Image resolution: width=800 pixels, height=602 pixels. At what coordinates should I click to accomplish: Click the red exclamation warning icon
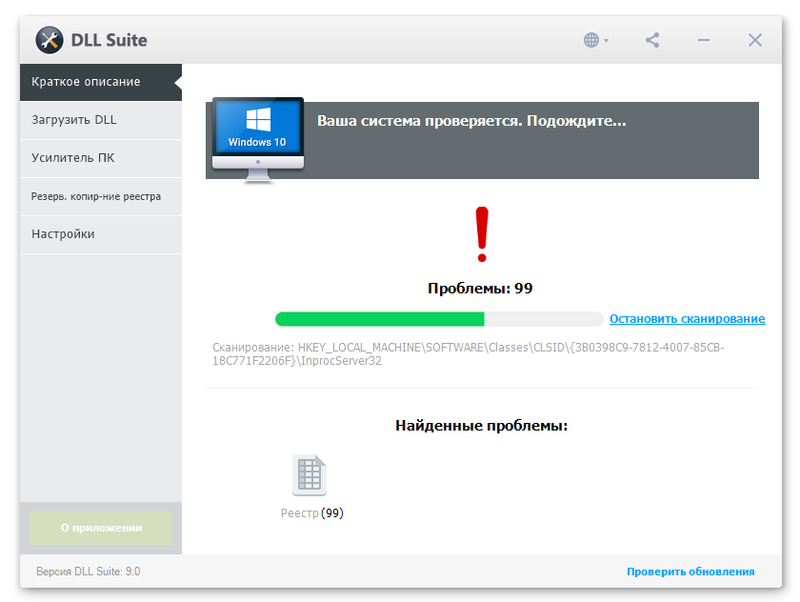click(482, 234)
